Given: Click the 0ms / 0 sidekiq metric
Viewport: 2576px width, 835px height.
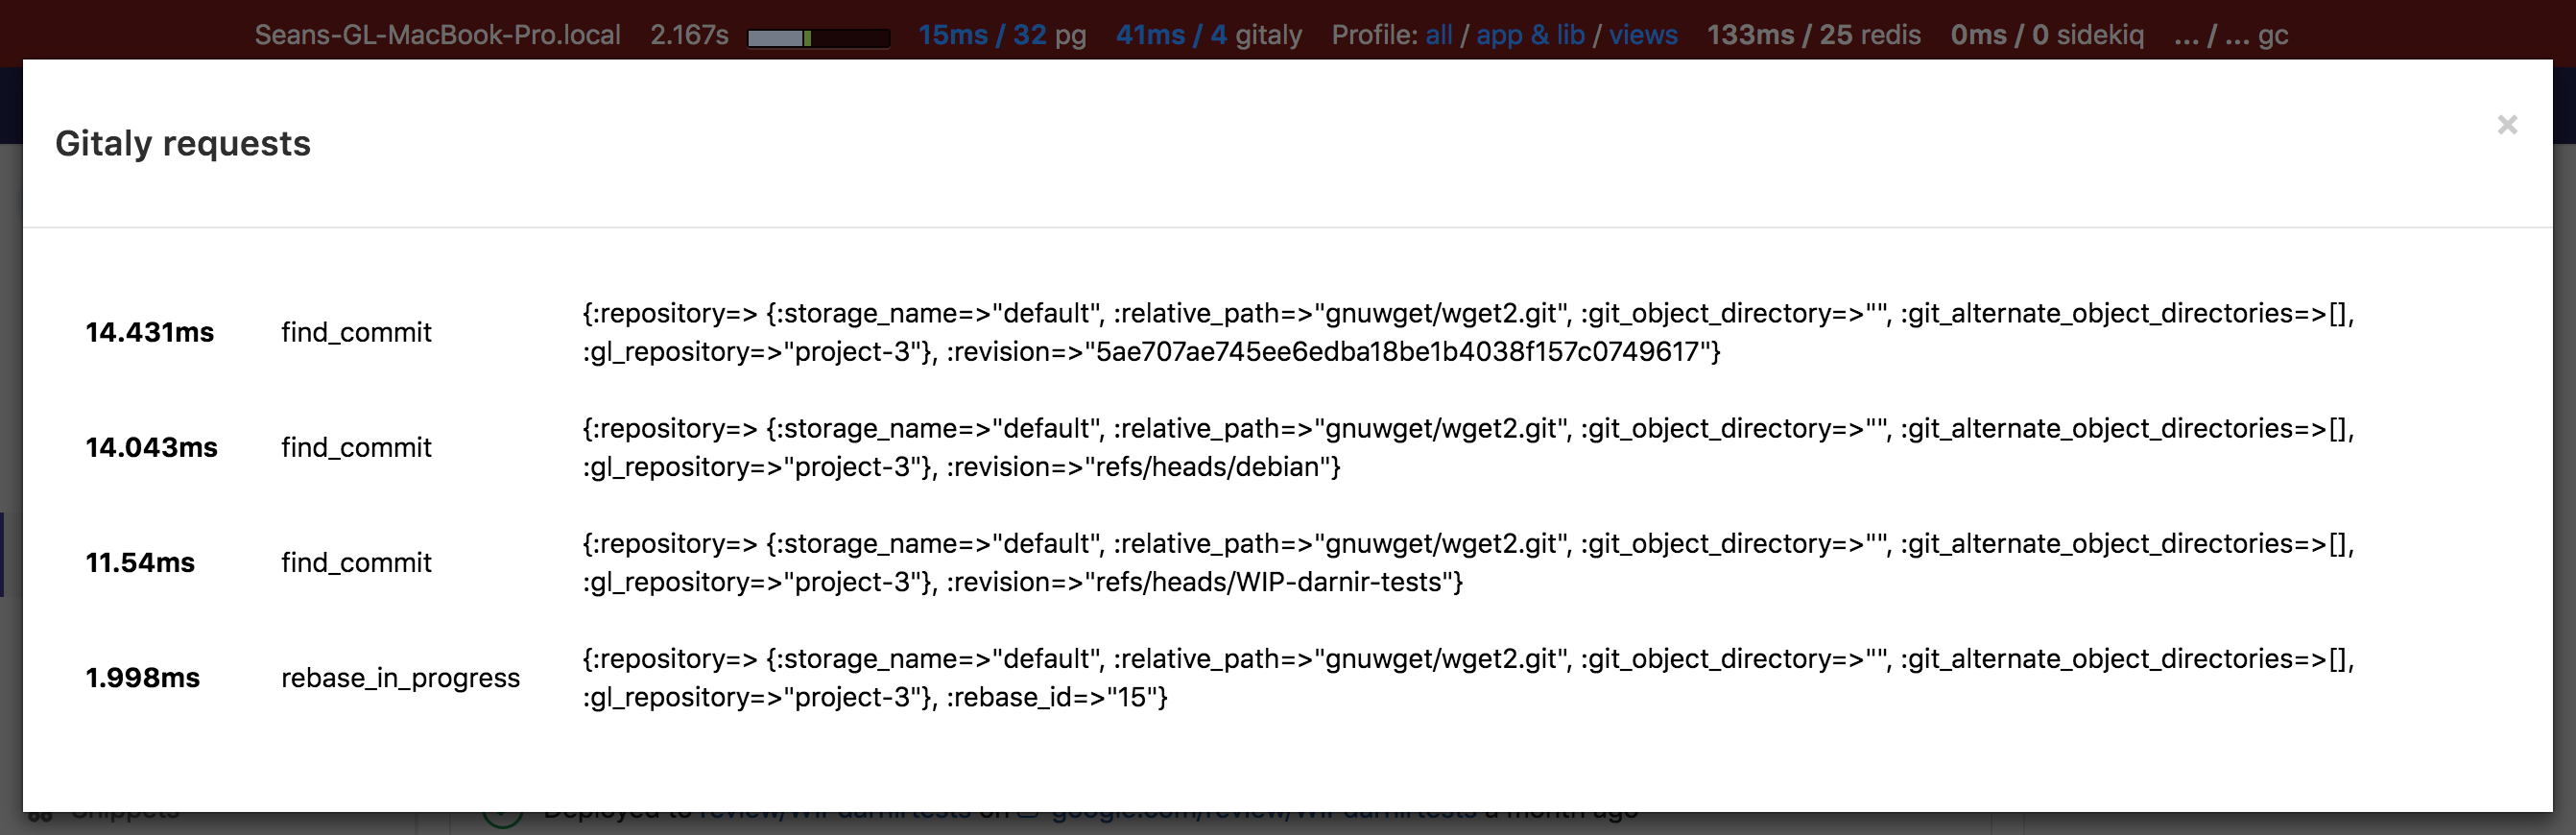Looking at the screenshot, I should [x=2046, y=35].
